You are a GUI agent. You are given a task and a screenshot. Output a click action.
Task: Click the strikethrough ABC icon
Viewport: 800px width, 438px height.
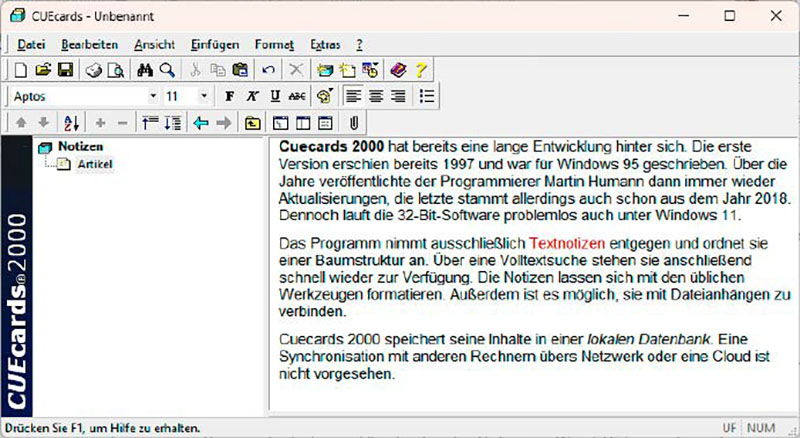tap(297, 96)
